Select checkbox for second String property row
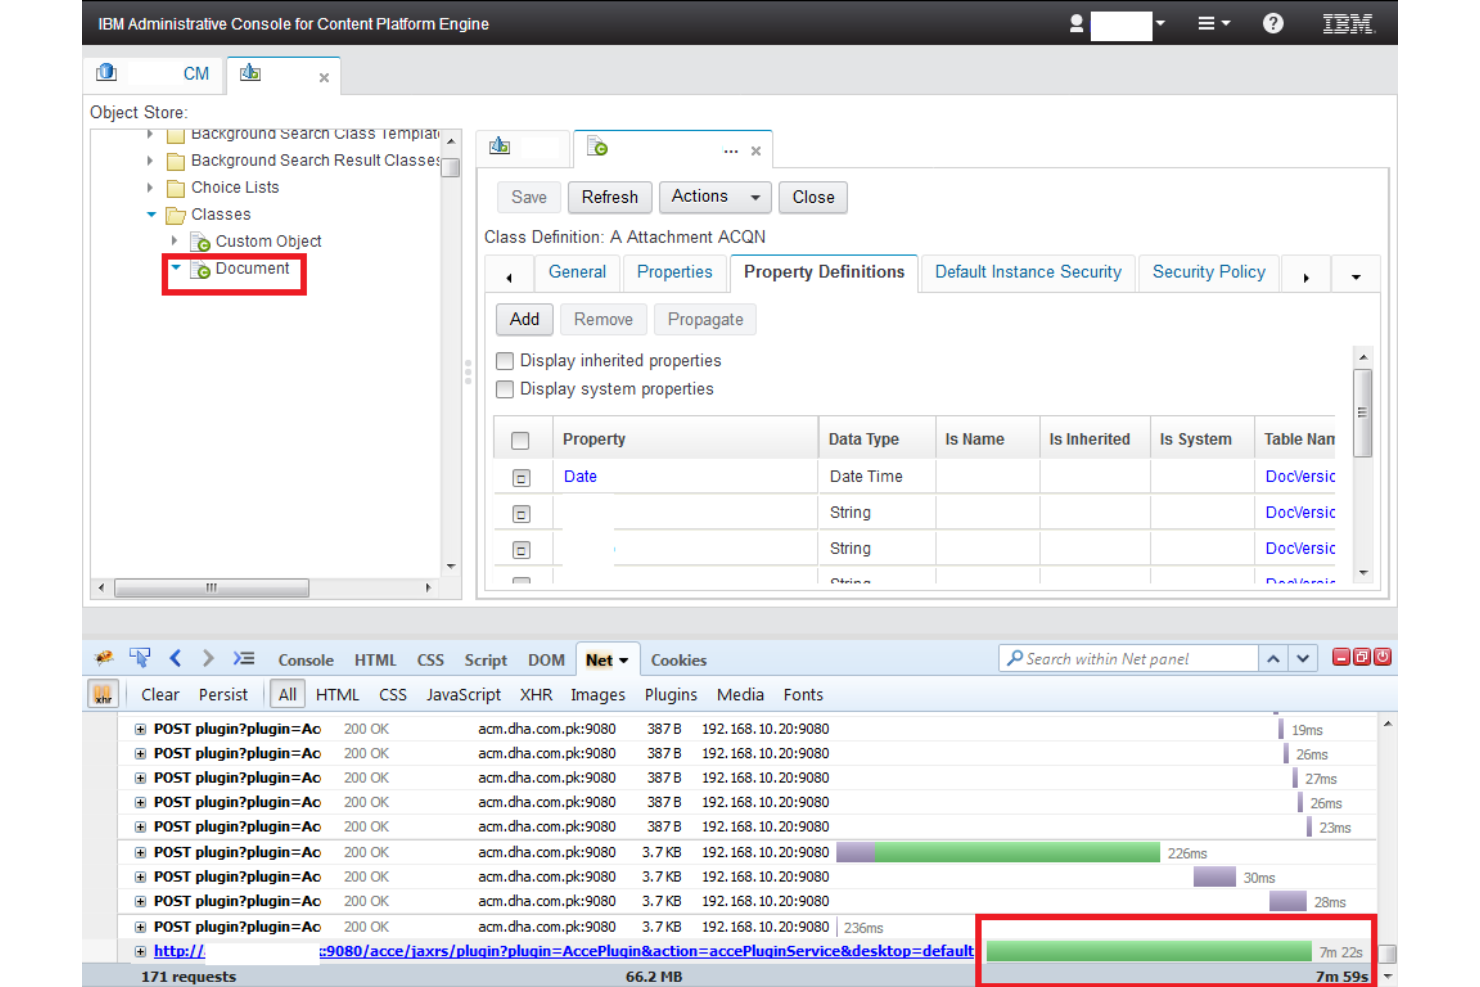This screenshot has width=1480, height=987. point(521,550)
